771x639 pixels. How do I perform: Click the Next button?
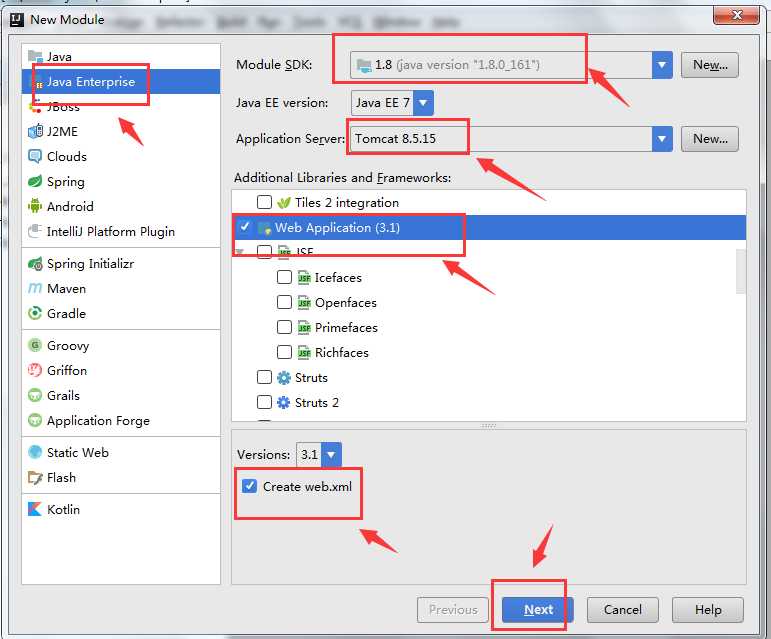click(x=537, y=610)
